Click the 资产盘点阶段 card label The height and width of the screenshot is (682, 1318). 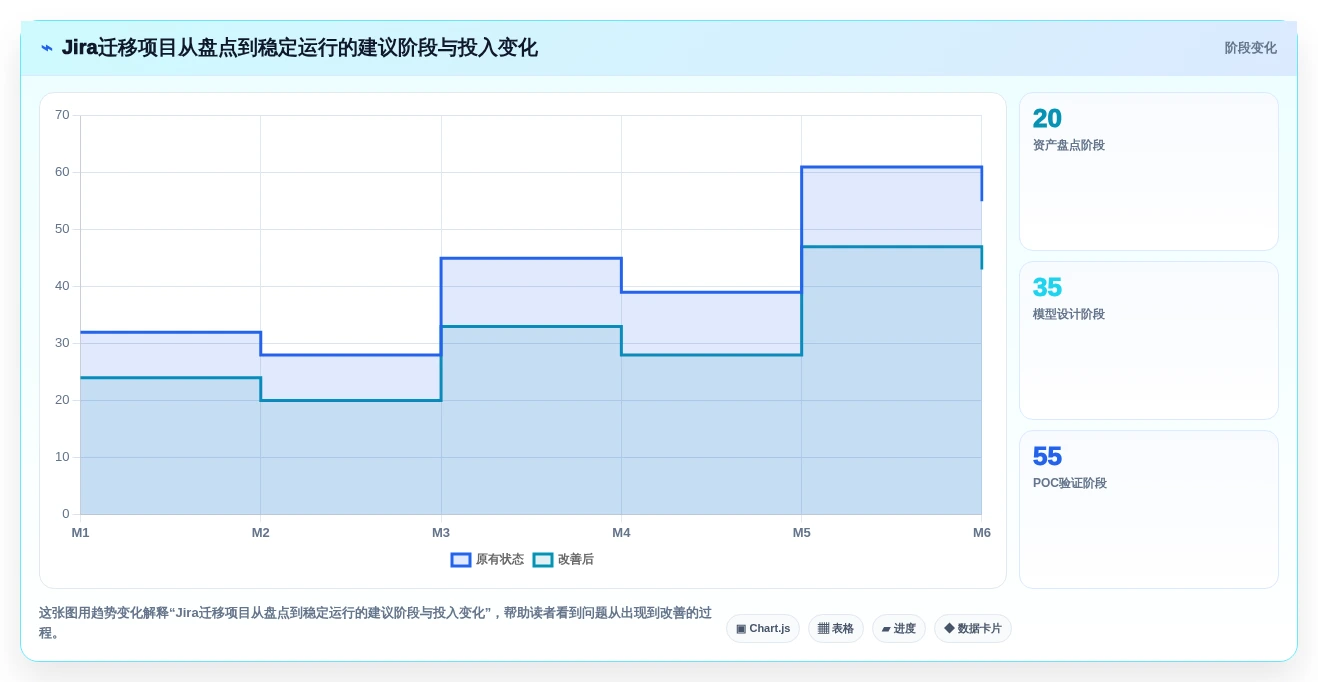[x=1069, y=145]
